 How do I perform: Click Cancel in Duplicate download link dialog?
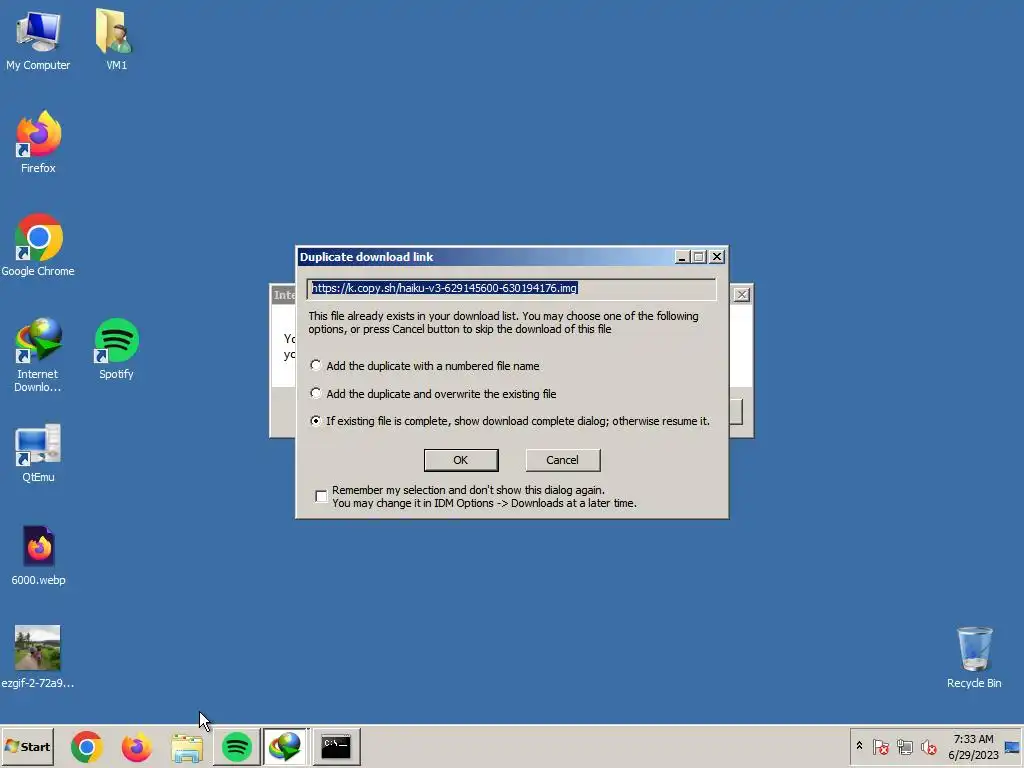tap(562, 460)
